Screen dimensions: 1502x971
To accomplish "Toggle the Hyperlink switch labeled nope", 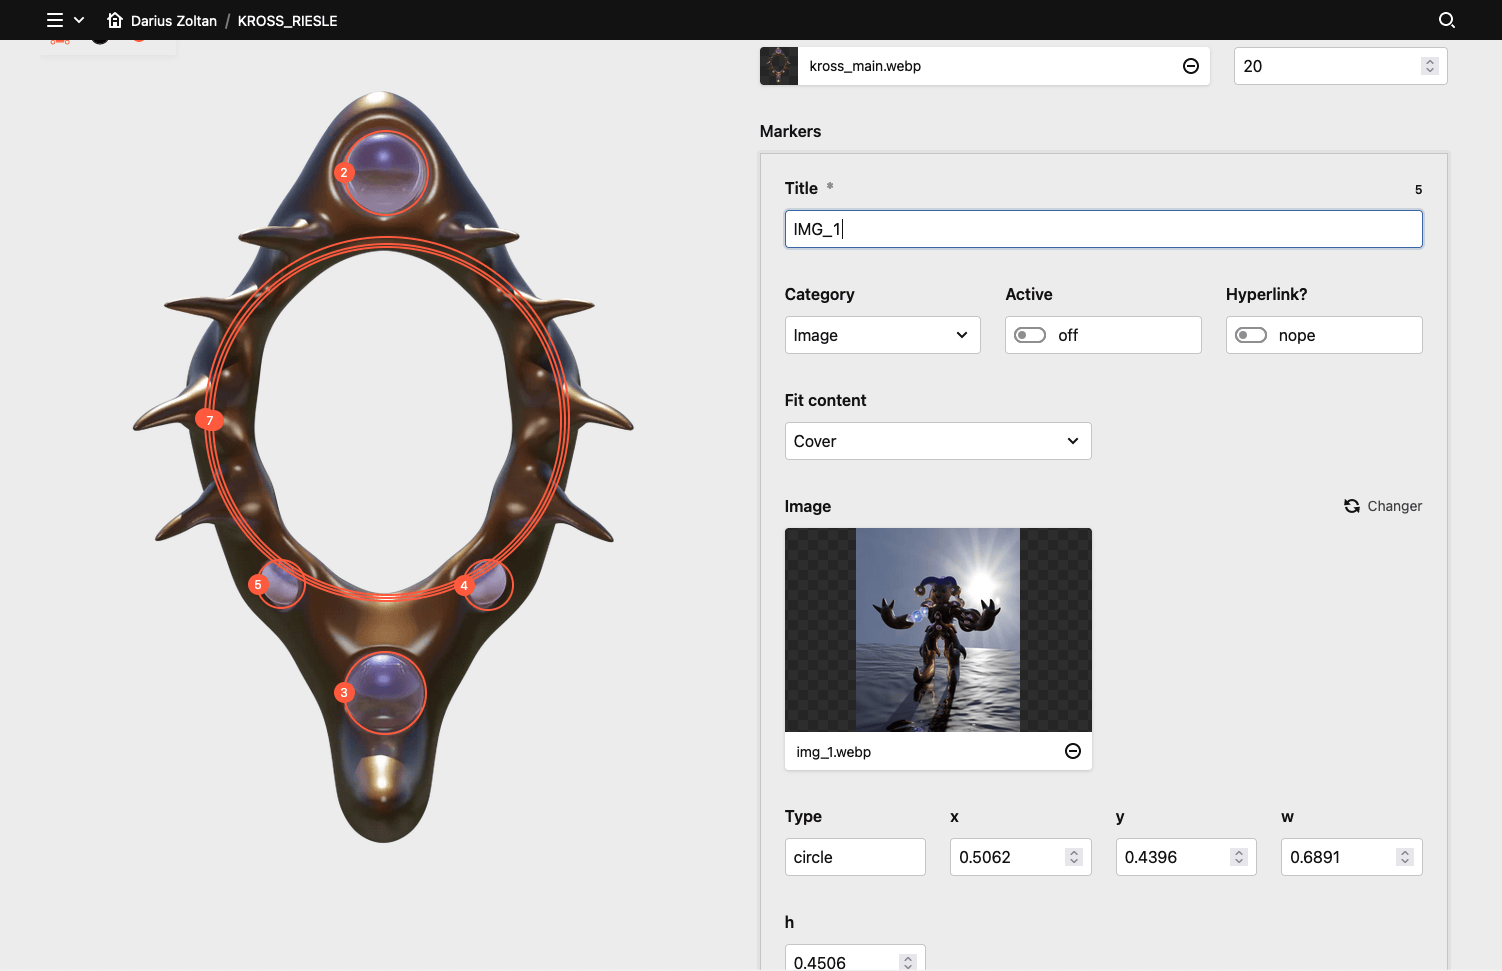I will [x=1251, y=335].
